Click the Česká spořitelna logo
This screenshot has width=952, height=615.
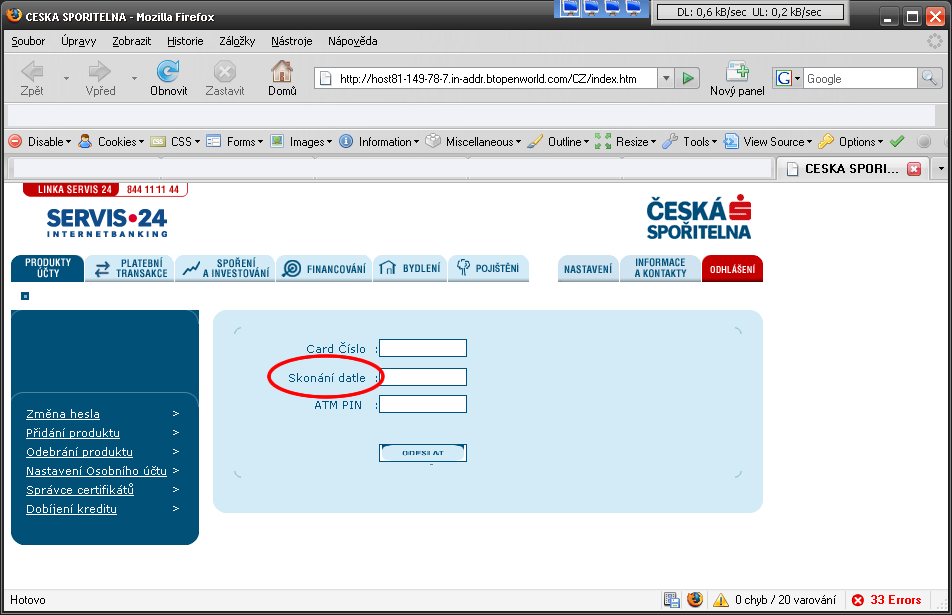(699, 217)
